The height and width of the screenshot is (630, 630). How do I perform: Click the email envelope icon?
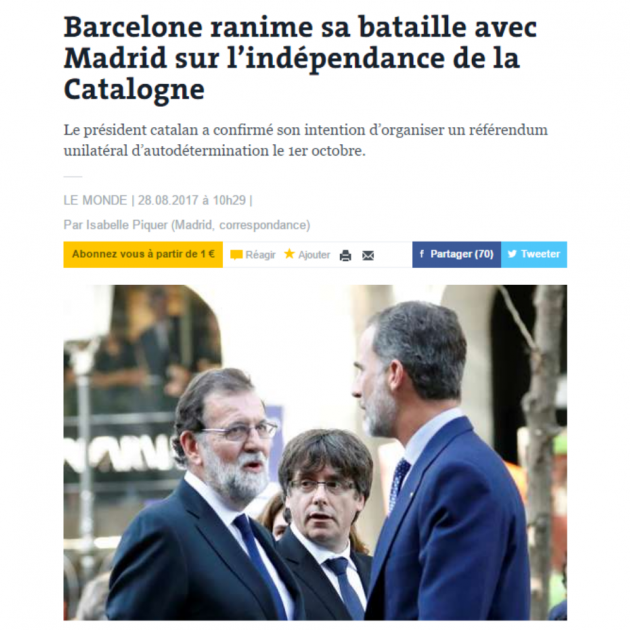coord(368,256)
